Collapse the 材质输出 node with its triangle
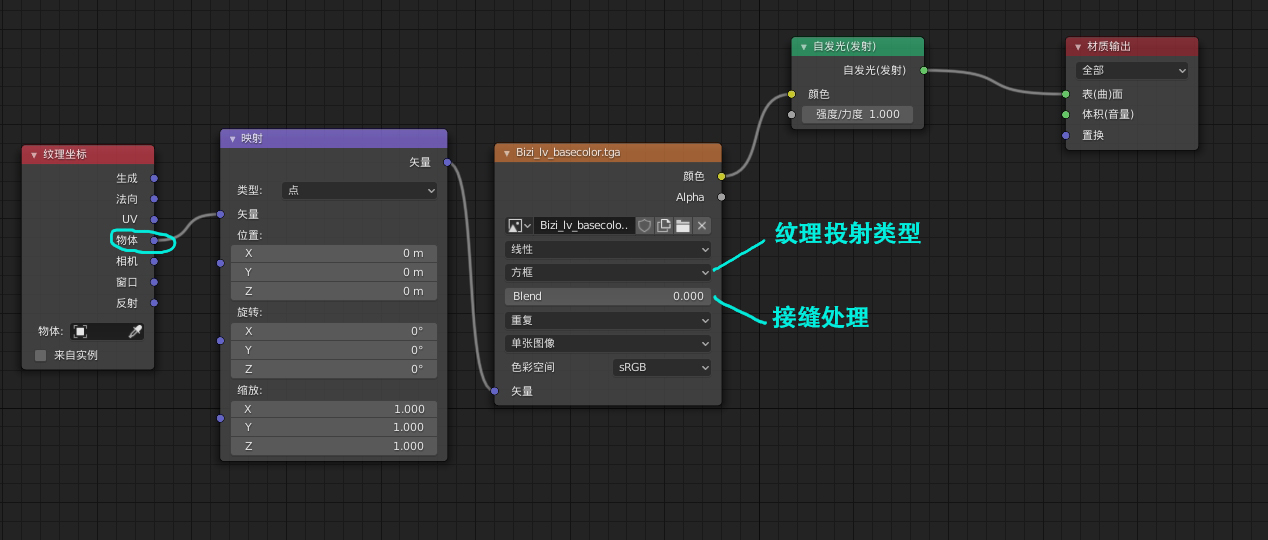 (x=1078, y=47)
